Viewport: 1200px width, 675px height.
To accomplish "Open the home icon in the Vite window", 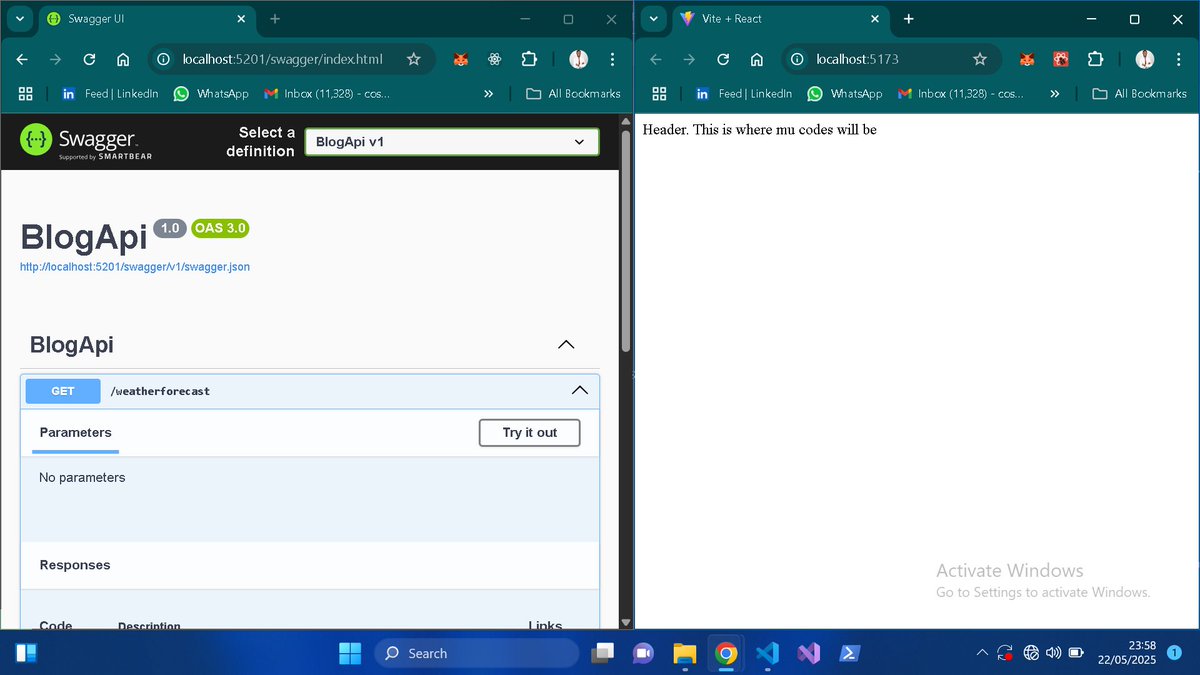I will pyautogui.click(x=756, y=59).
